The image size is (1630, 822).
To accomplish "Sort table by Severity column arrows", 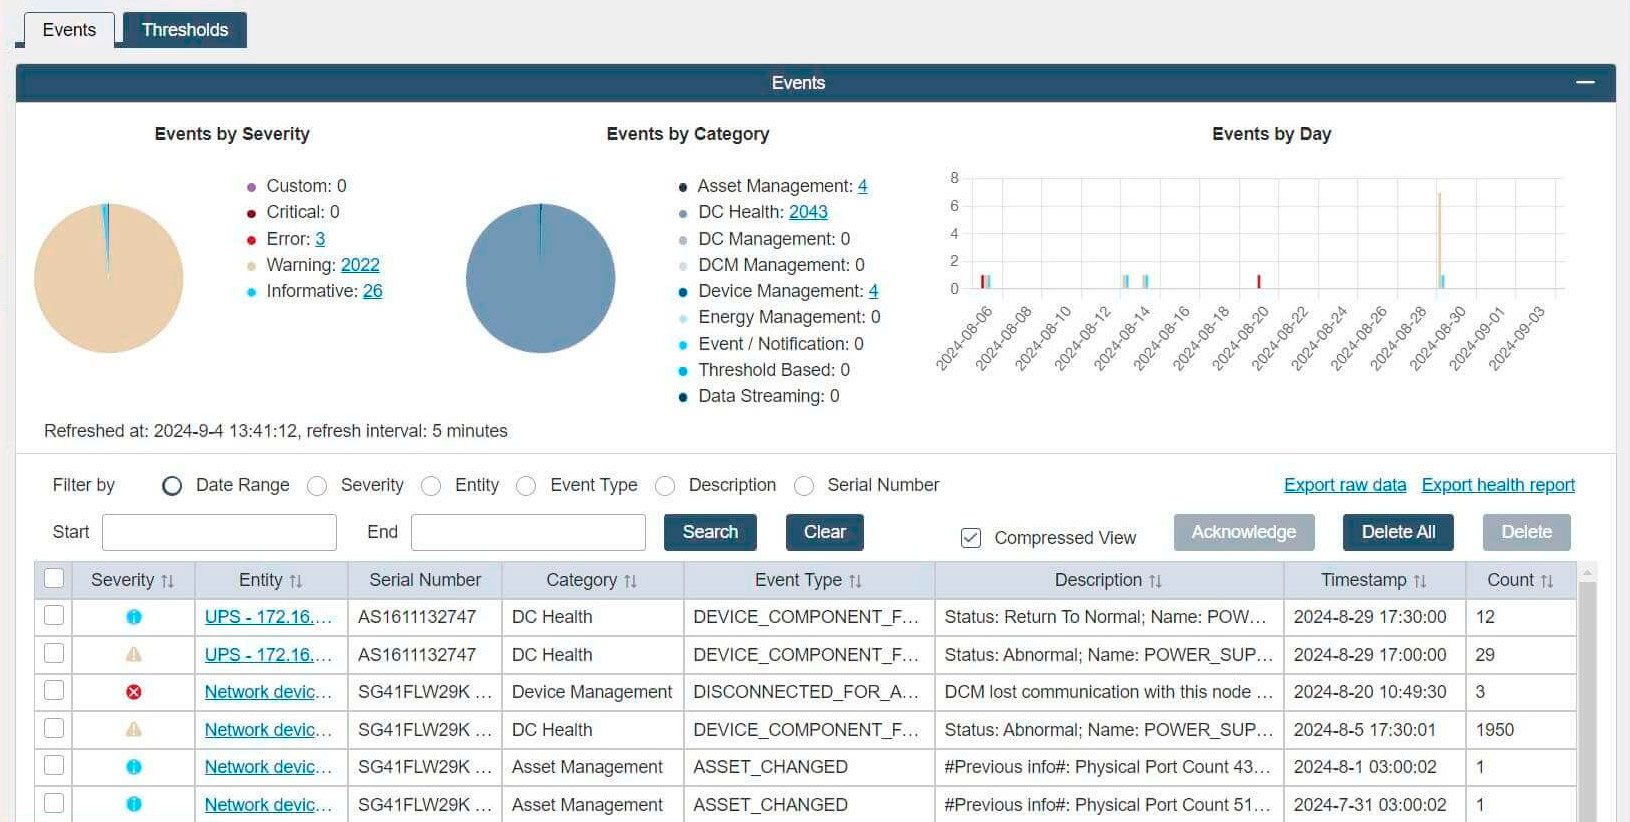I will pos(167,581).
